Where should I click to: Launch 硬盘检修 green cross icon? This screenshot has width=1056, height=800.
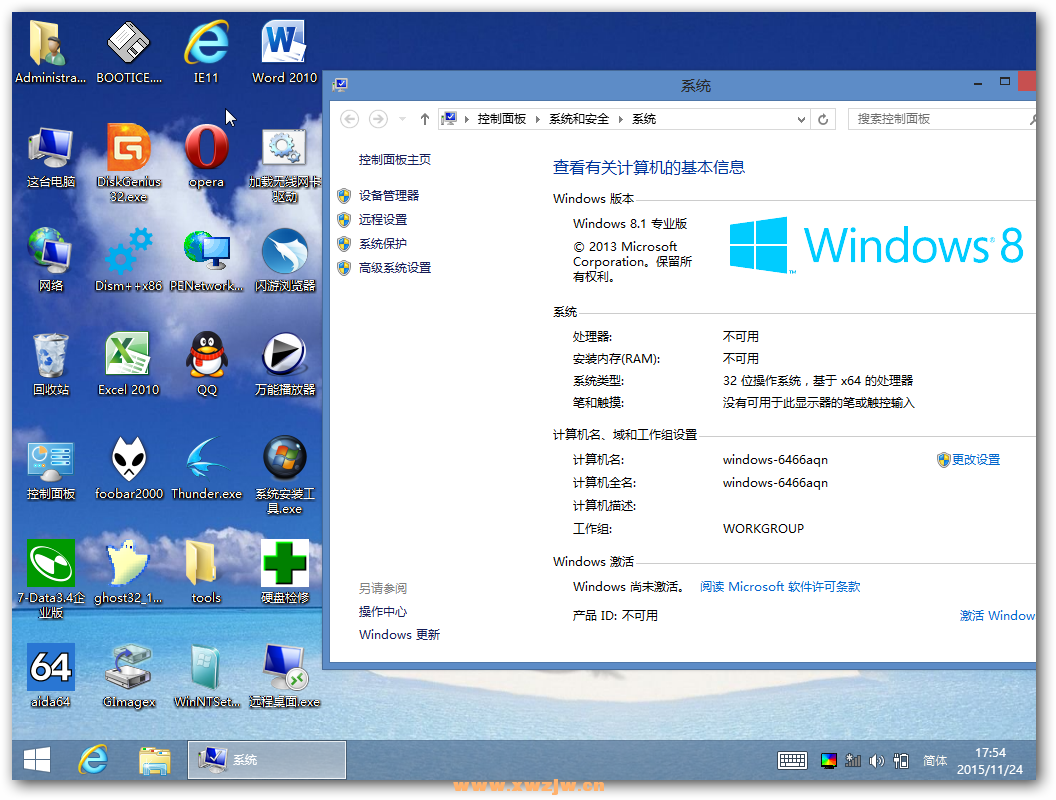point(285,572)
